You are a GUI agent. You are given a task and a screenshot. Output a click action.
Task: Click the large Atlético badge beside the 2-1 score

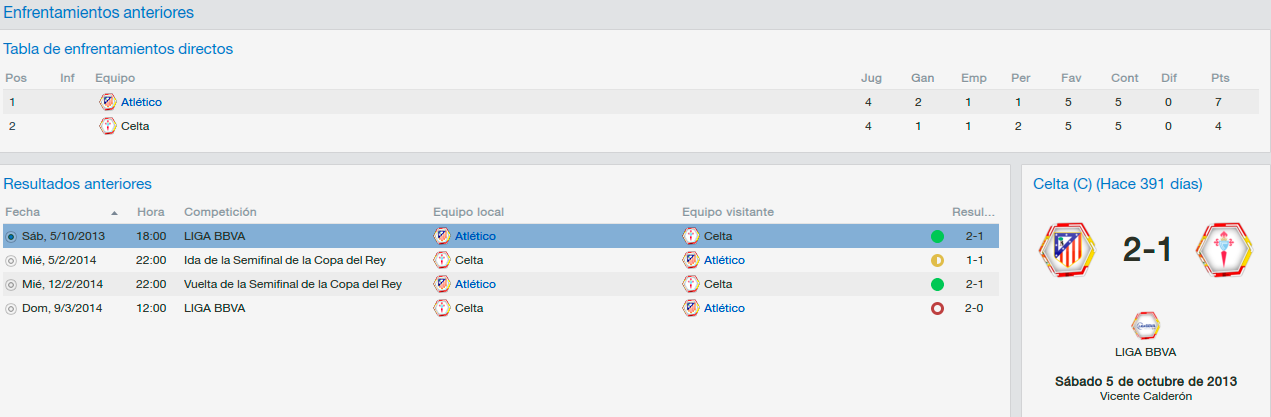tap(1068, 250)
